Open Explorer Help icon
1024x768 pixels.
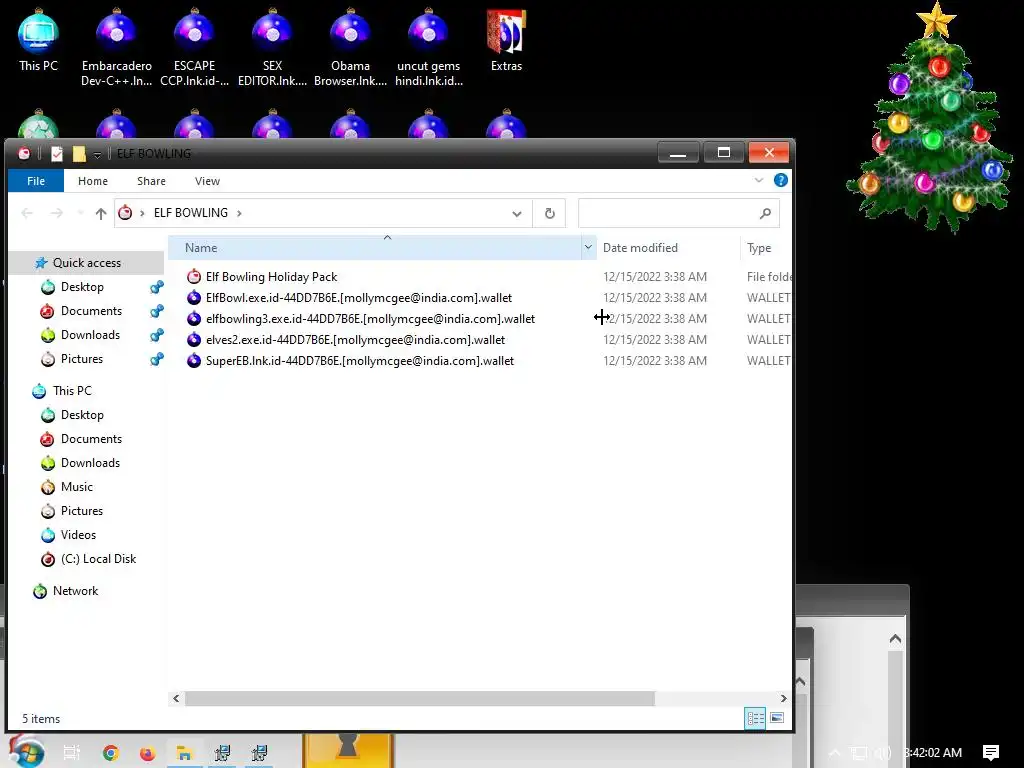[x=780, y=180]
